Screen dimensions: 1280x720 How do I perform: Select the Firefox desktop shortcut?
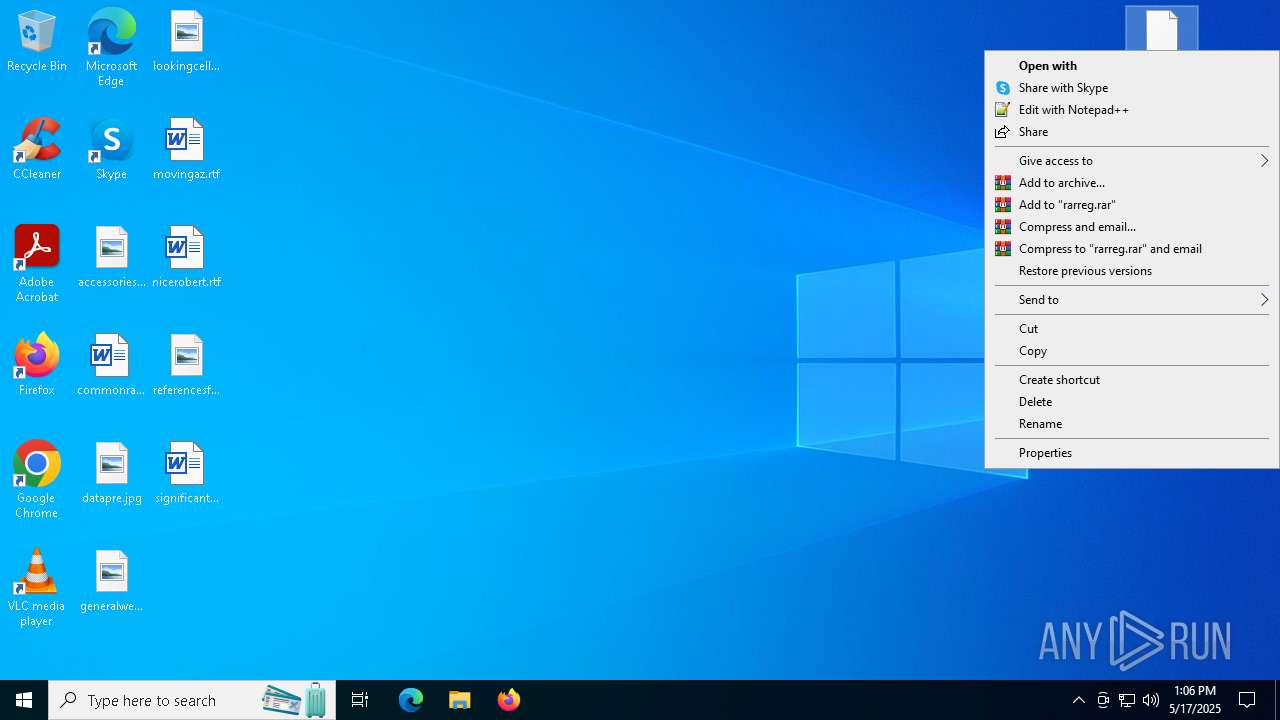[37, 366]
